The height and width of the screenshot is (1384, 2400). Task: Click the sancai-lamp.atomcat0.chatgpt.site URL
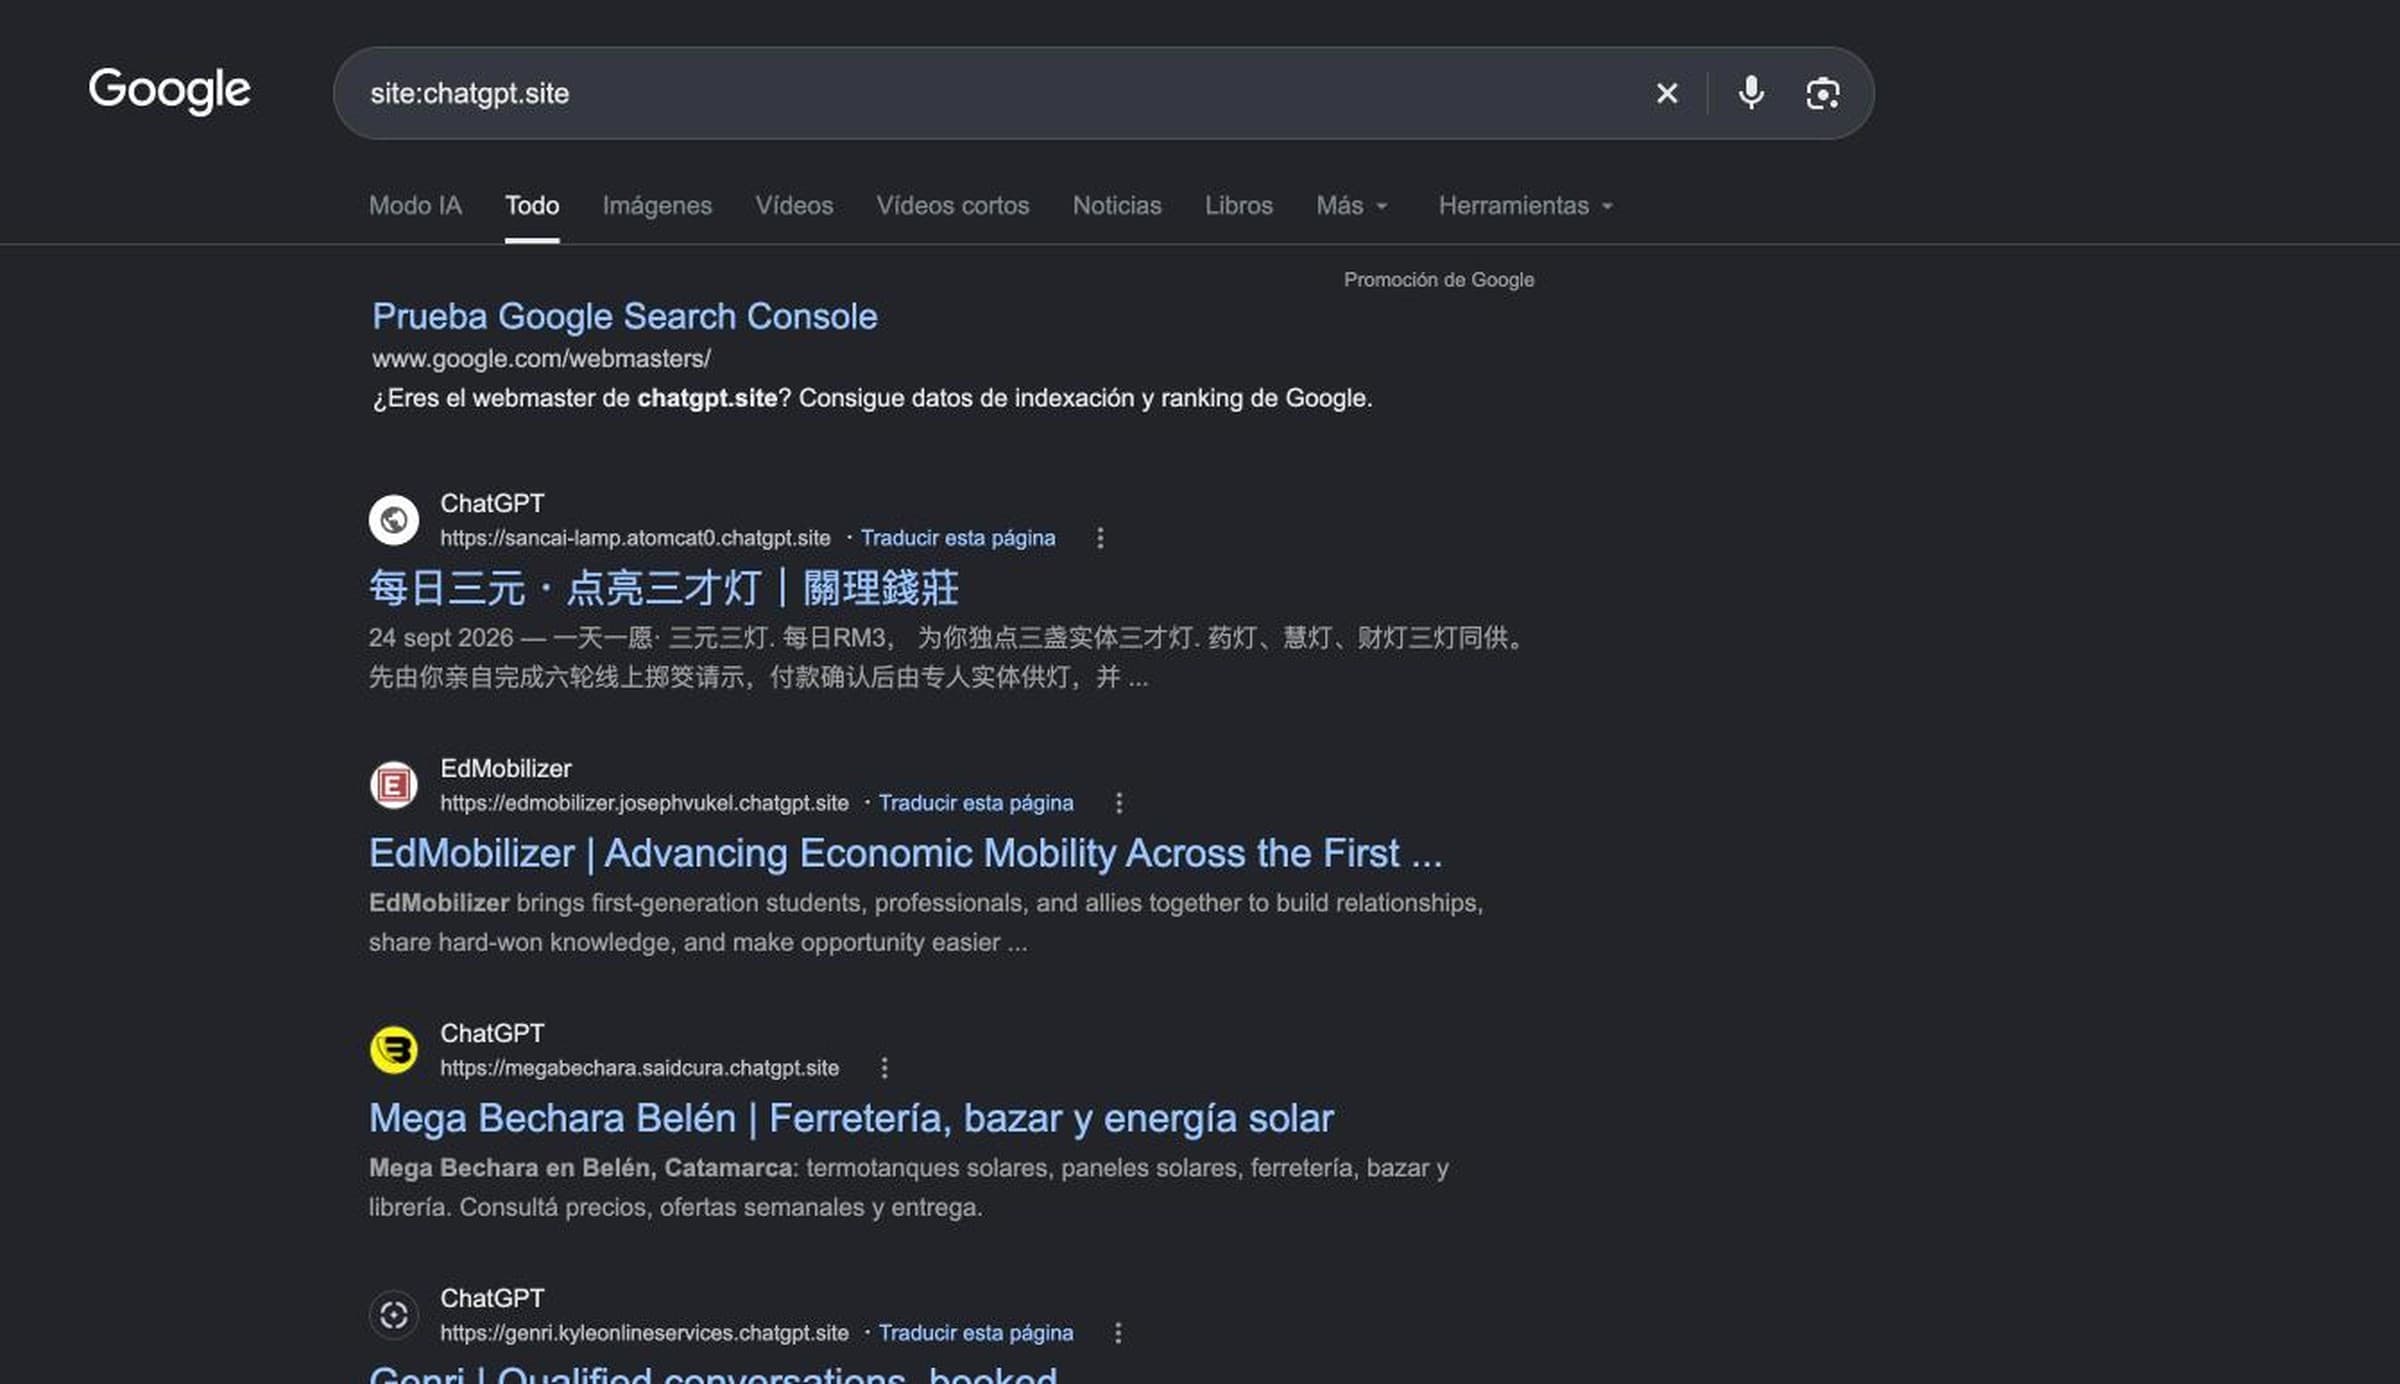click(635, 538)
